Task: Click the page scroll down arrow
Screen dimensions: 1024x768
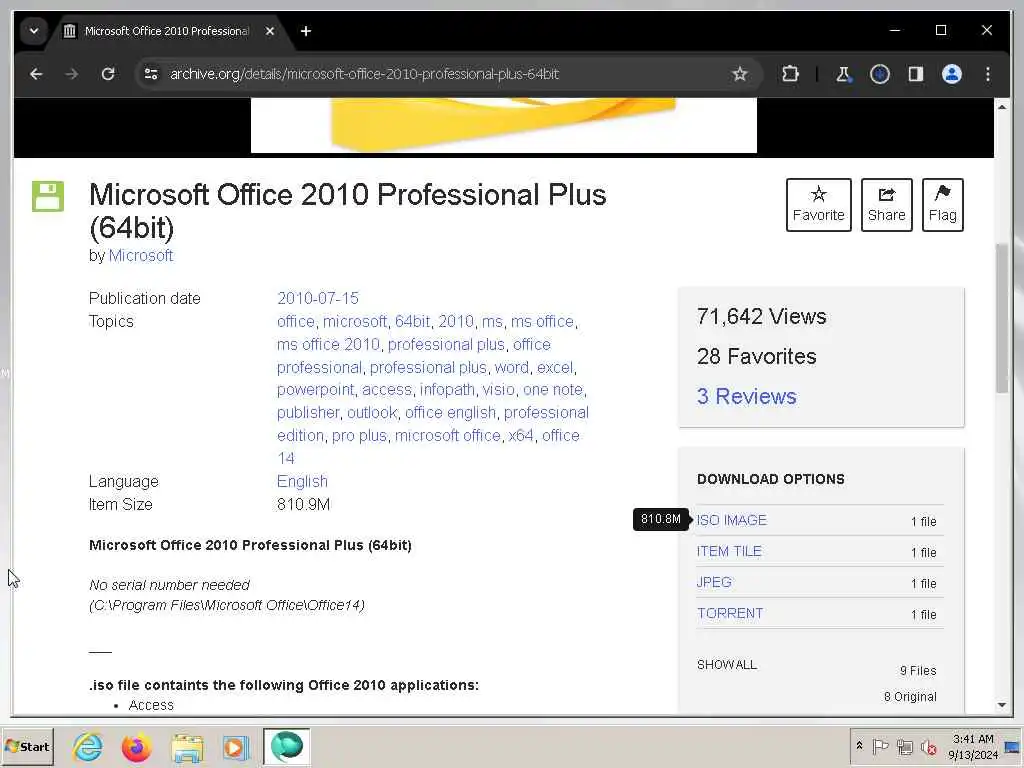Action: point(1002,705)
